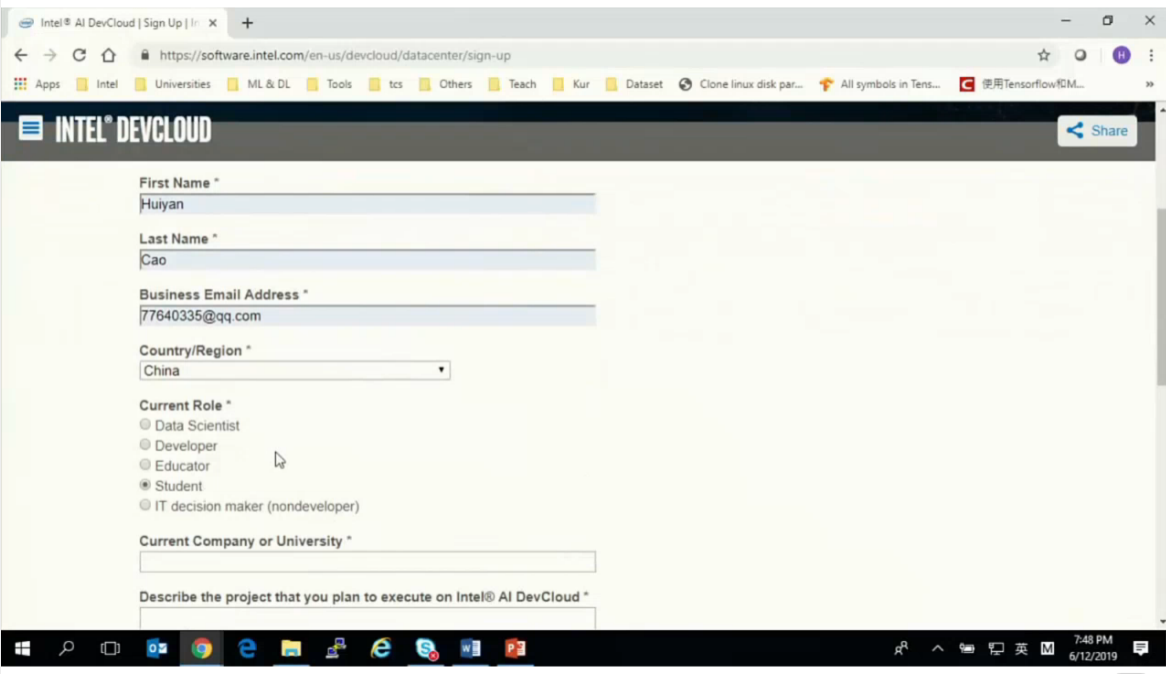Click the First Name field

367,204
